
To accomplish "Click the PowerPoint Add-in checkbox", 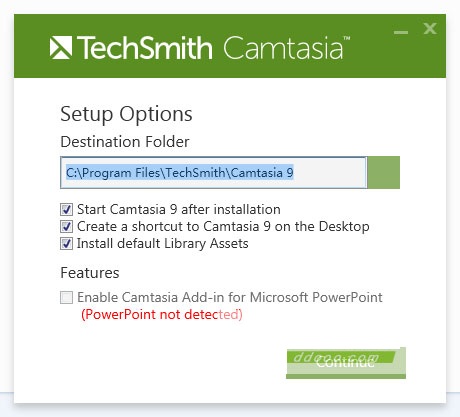I will click(x=66, y=297).
